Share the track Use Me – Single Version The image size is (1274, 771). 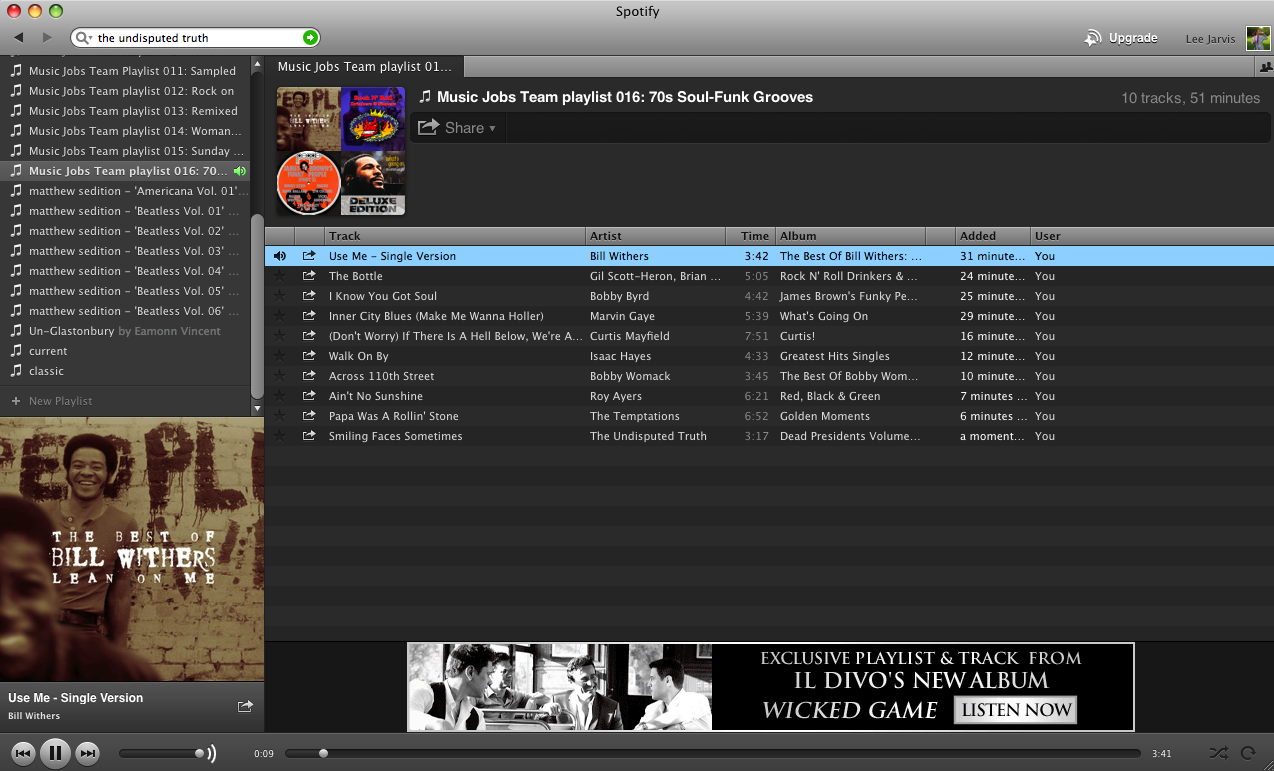pos(309,256)
